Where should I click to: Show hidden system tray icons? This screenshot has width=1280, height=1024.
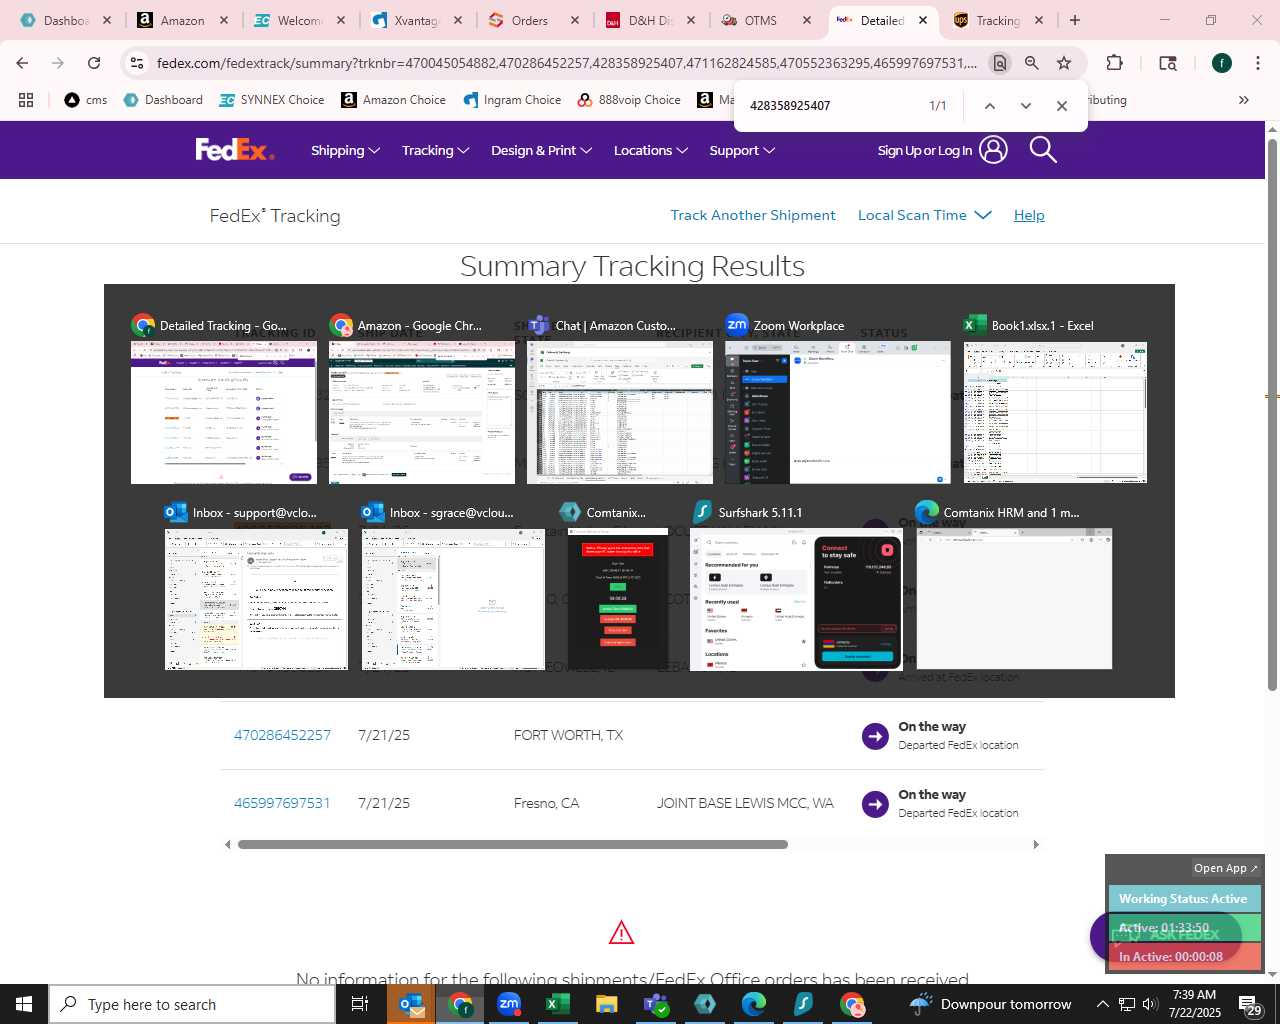click(1102, 1004)
